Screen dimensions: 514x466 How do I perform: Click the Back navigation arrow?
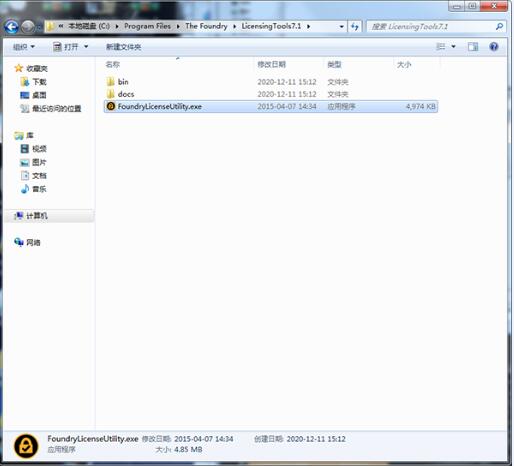coord(11,27)
